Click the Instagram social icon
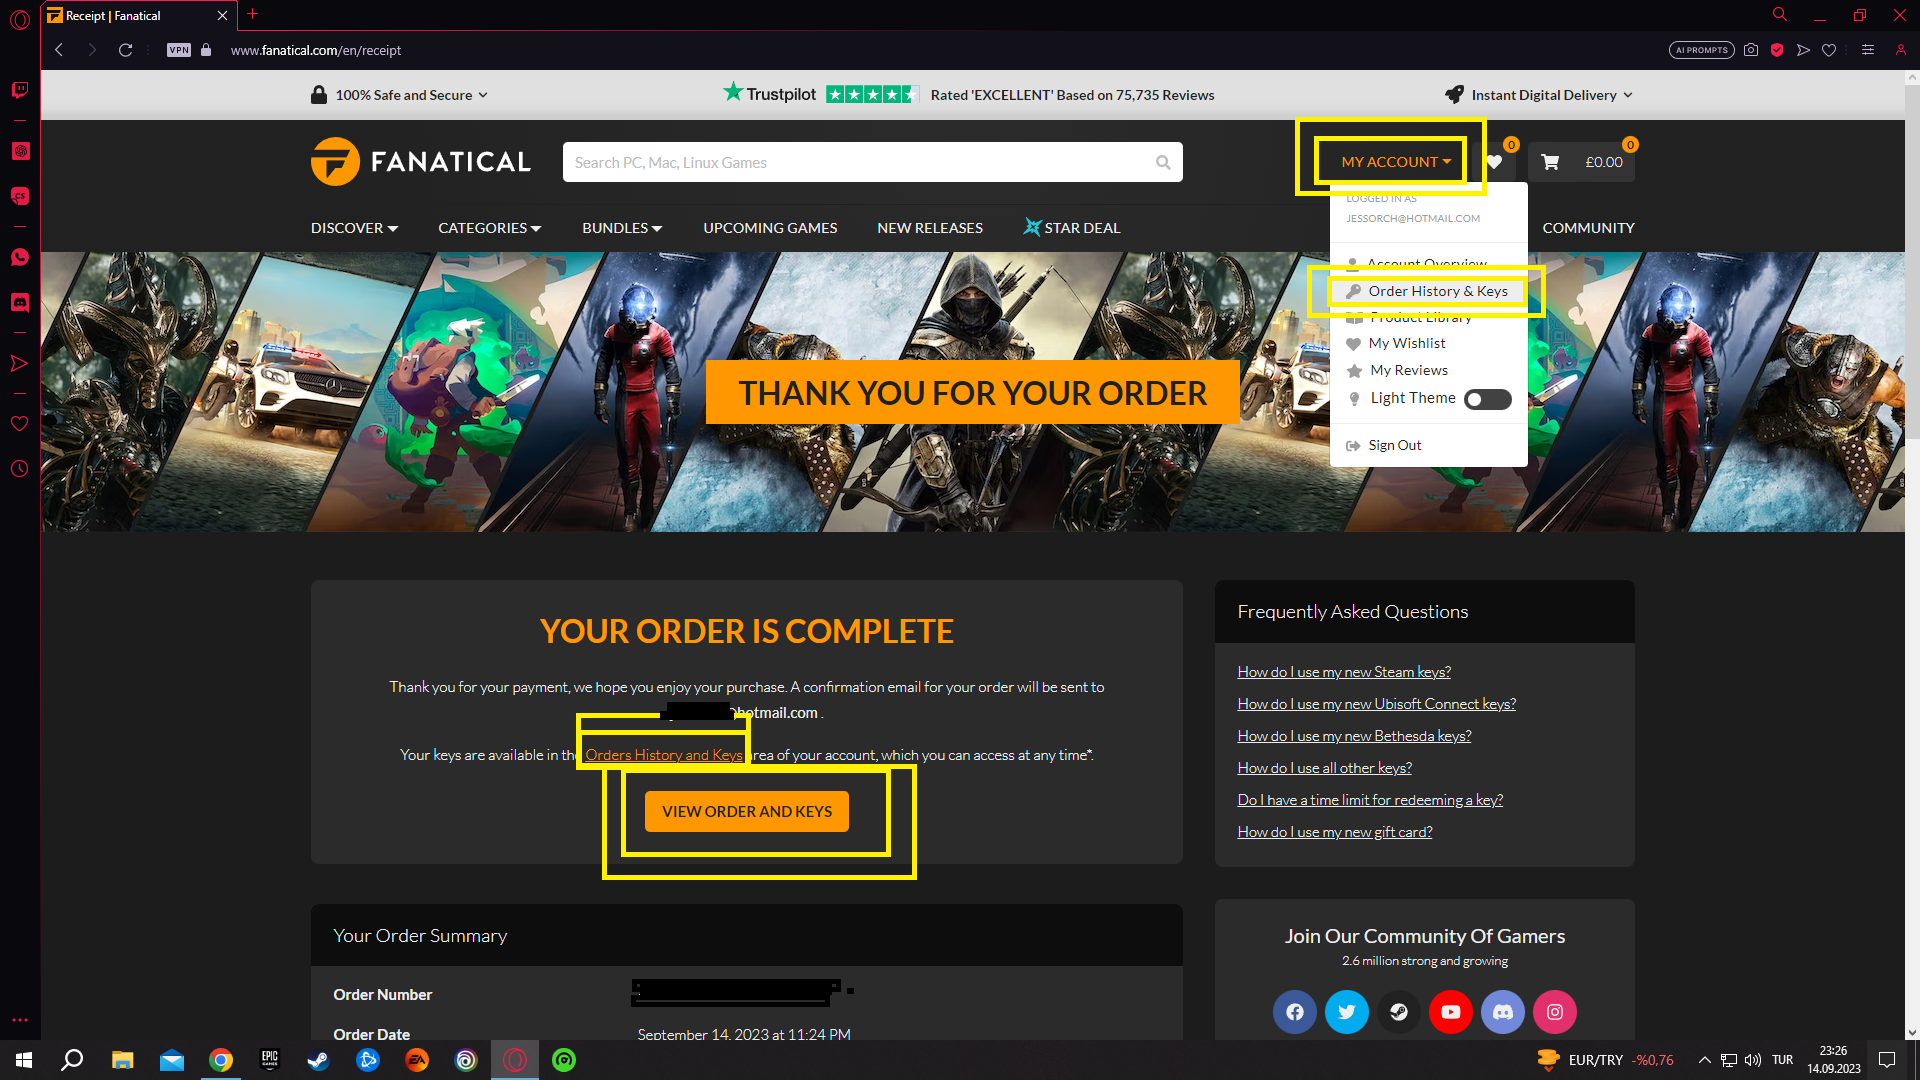This screenshot has height=1080, width=1920. [1554, 1012]
